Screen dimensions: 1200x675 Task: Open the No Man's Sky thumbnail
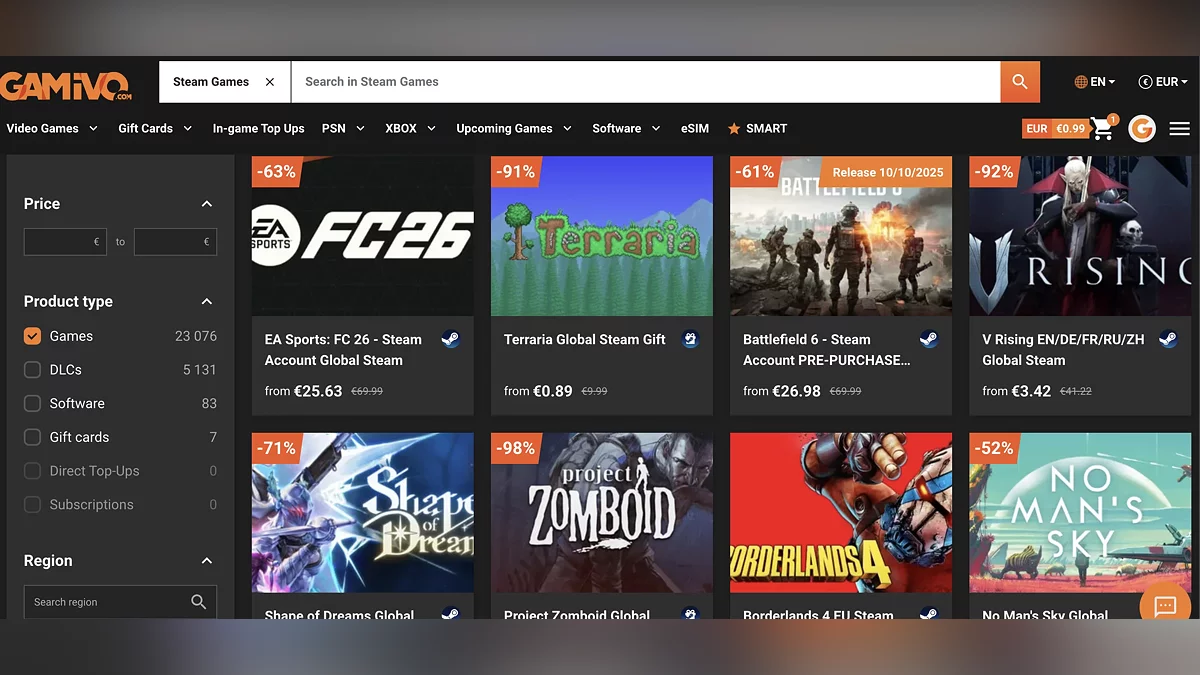click(1080, 512)
